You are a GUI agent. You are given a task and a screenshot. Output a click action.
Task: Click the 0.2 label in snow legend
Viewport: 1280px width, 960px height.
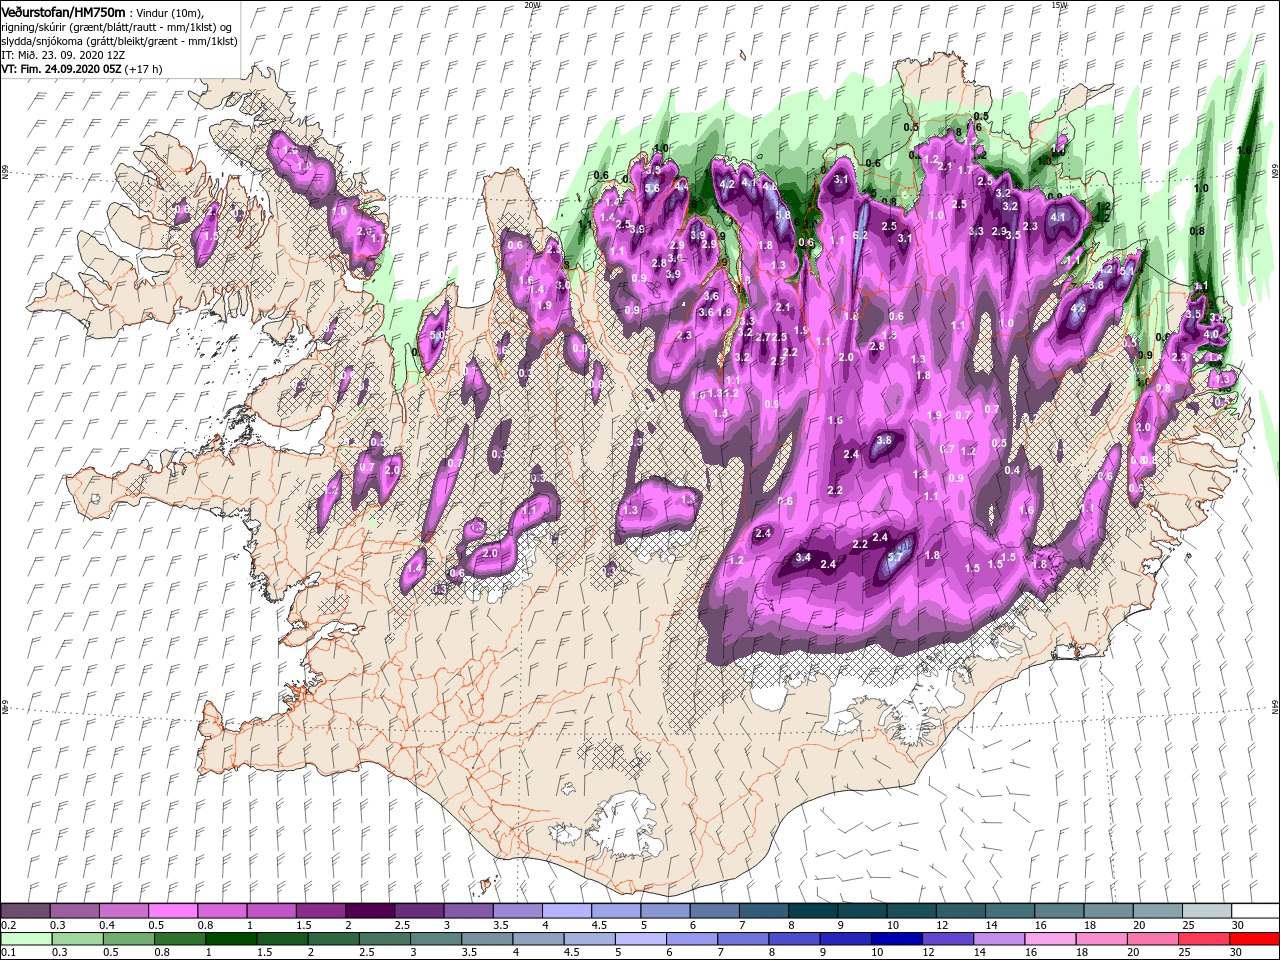8,925
